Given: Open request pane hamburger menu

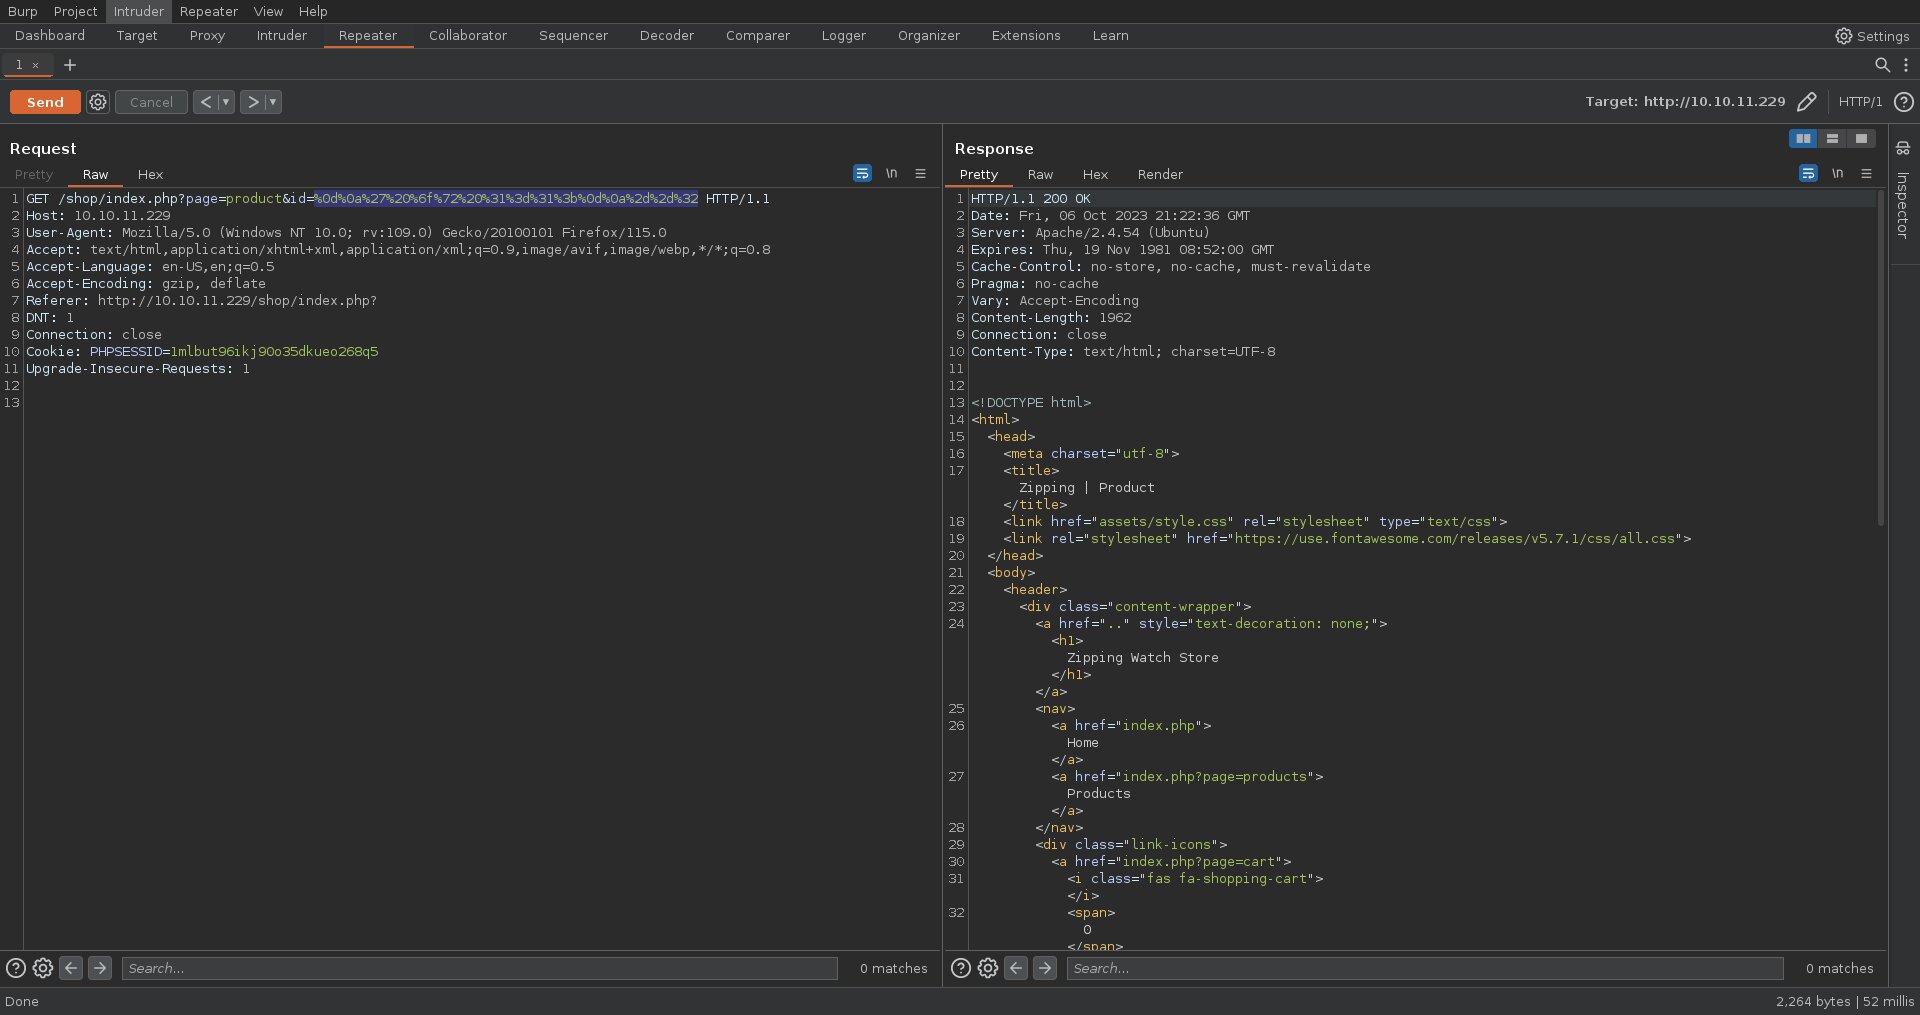Looking at the screenshot, I should tap(921, 174).
